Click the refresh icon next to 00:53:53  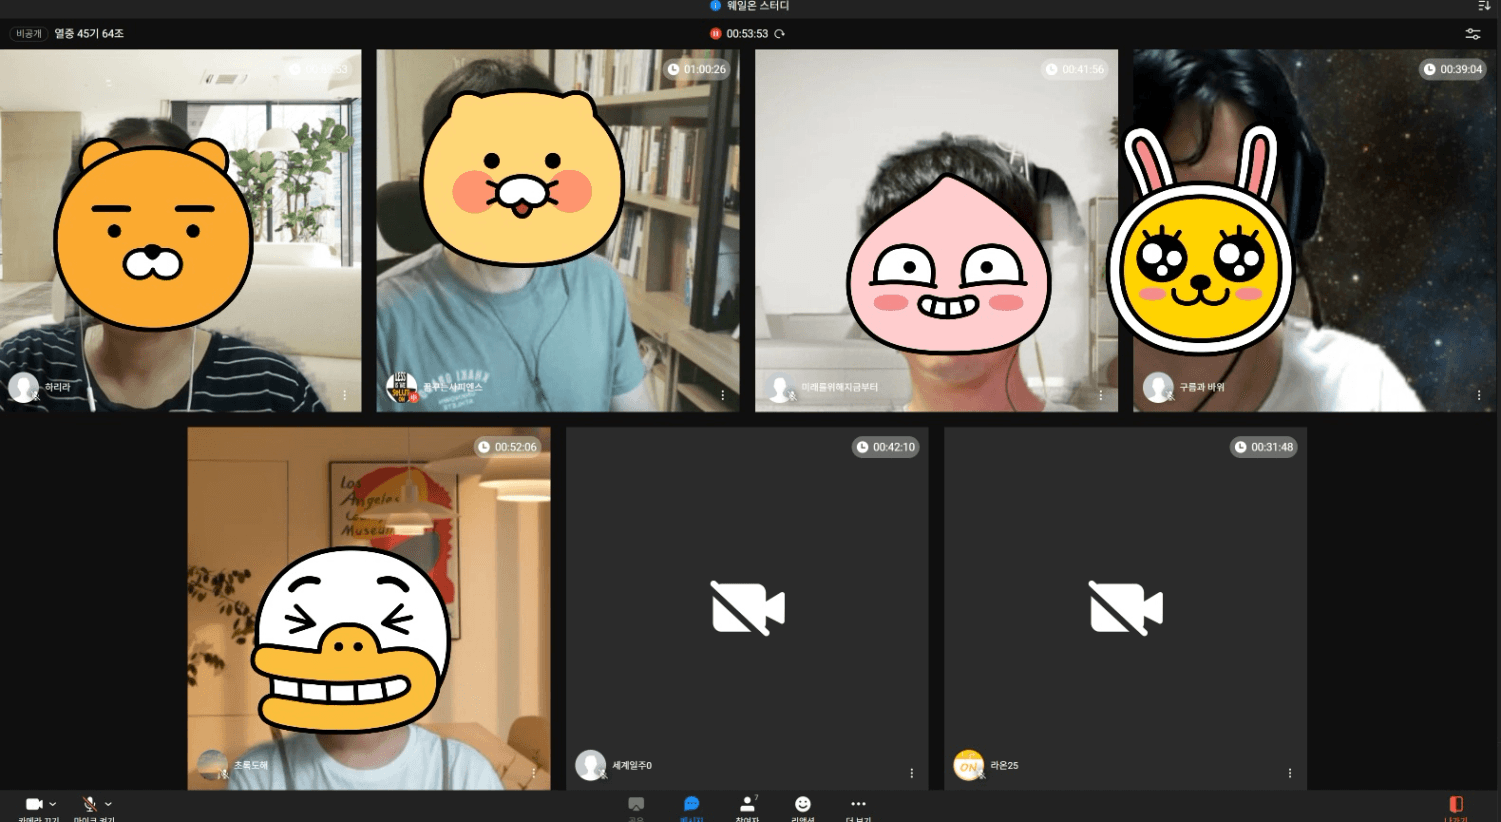pyautogui.click(x=779, y=34)
